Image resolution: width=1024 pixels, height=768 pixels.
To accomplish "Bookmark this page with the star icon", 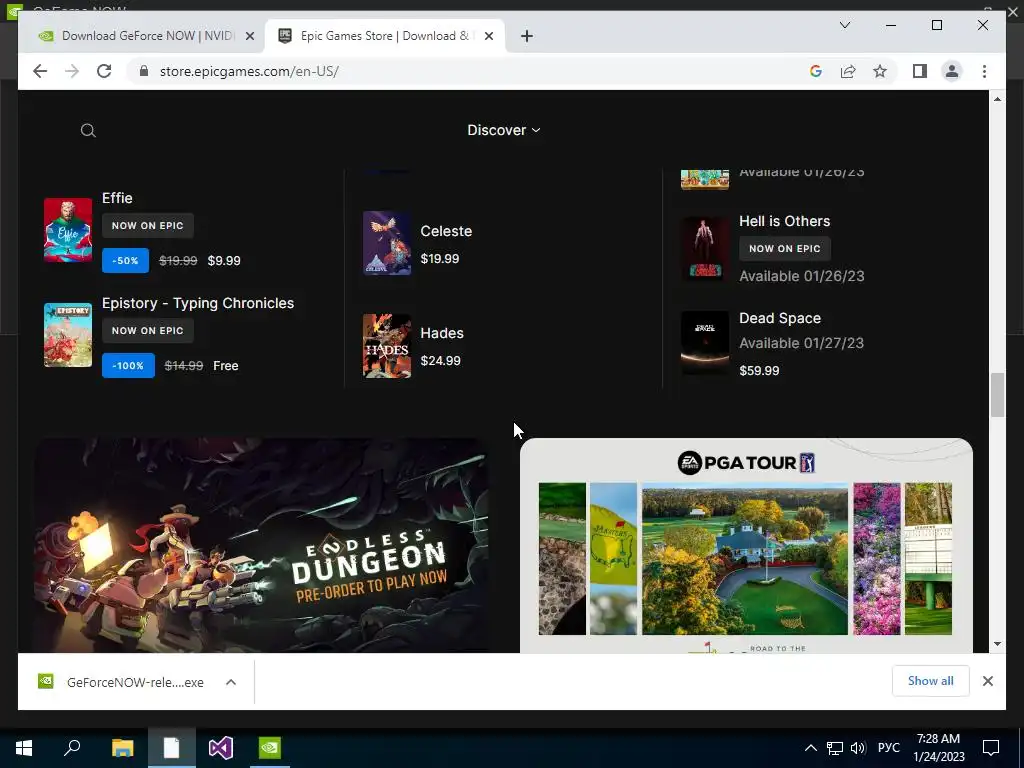I will click(880, 71).
